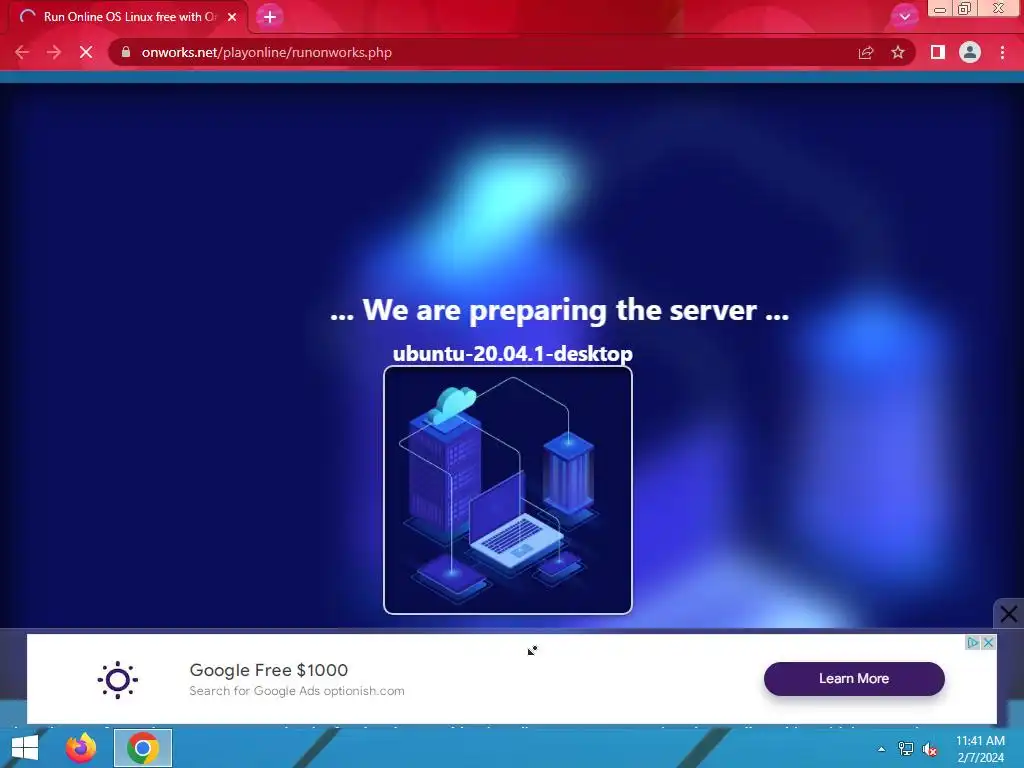Show hidden system tray icons

[x=881, y=749]
